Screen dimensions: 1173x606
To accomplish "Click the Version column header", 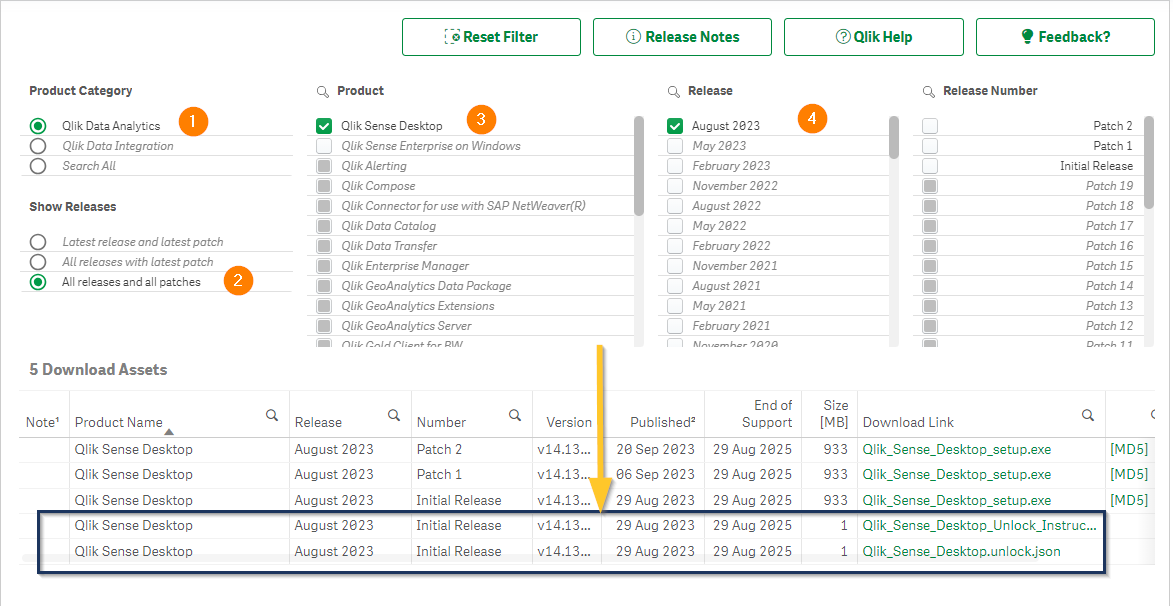I will 569,422.
